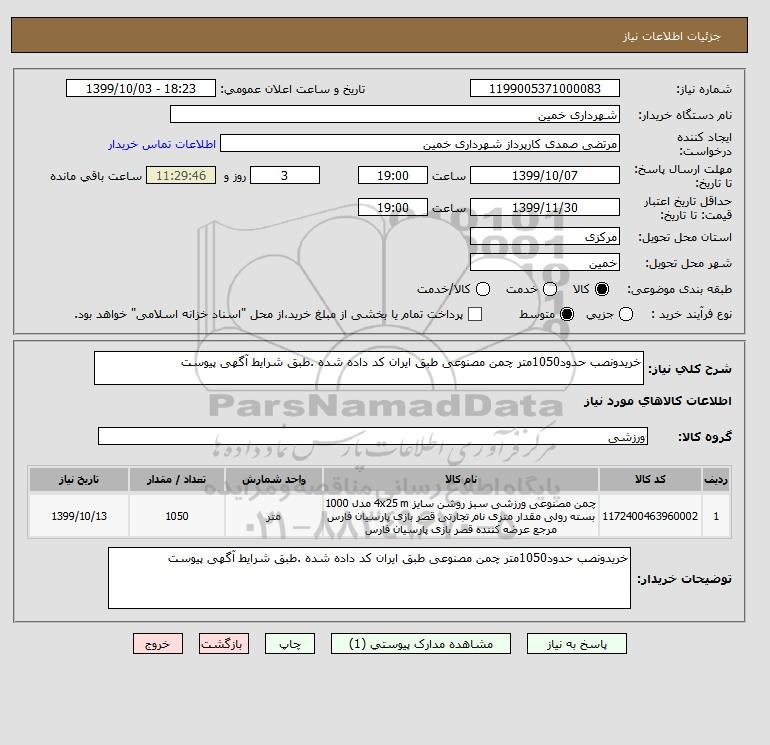Viewport: 770px width, 745px height.
Task: Click the response deadline time field
Action: coord(393,175)
